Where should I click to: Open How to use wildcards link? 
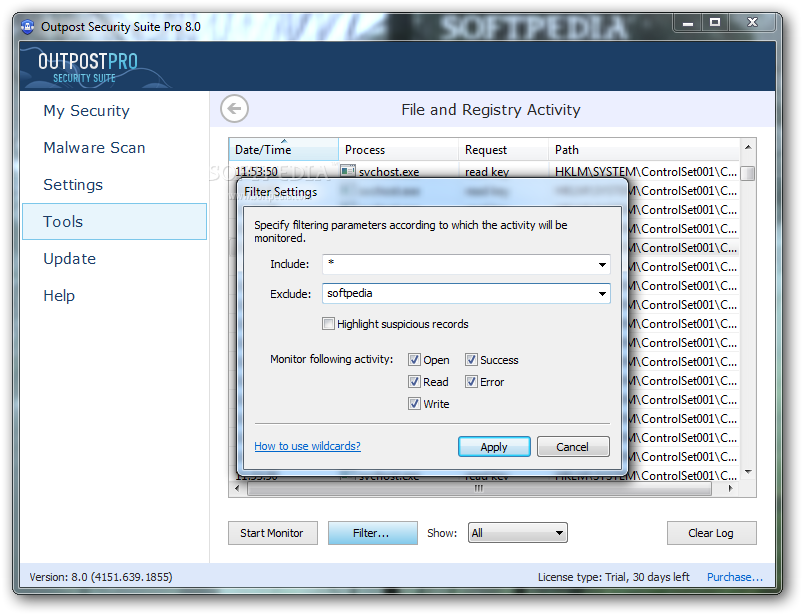[x=307, y=446]
